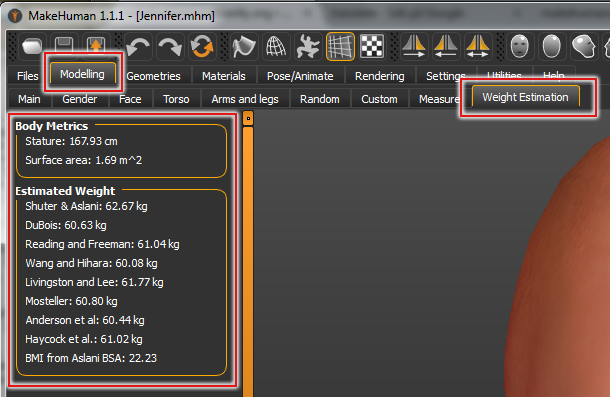Click the Save floppy disk icon
Screen dimensions: 610x397
click(x=64, y=45)
